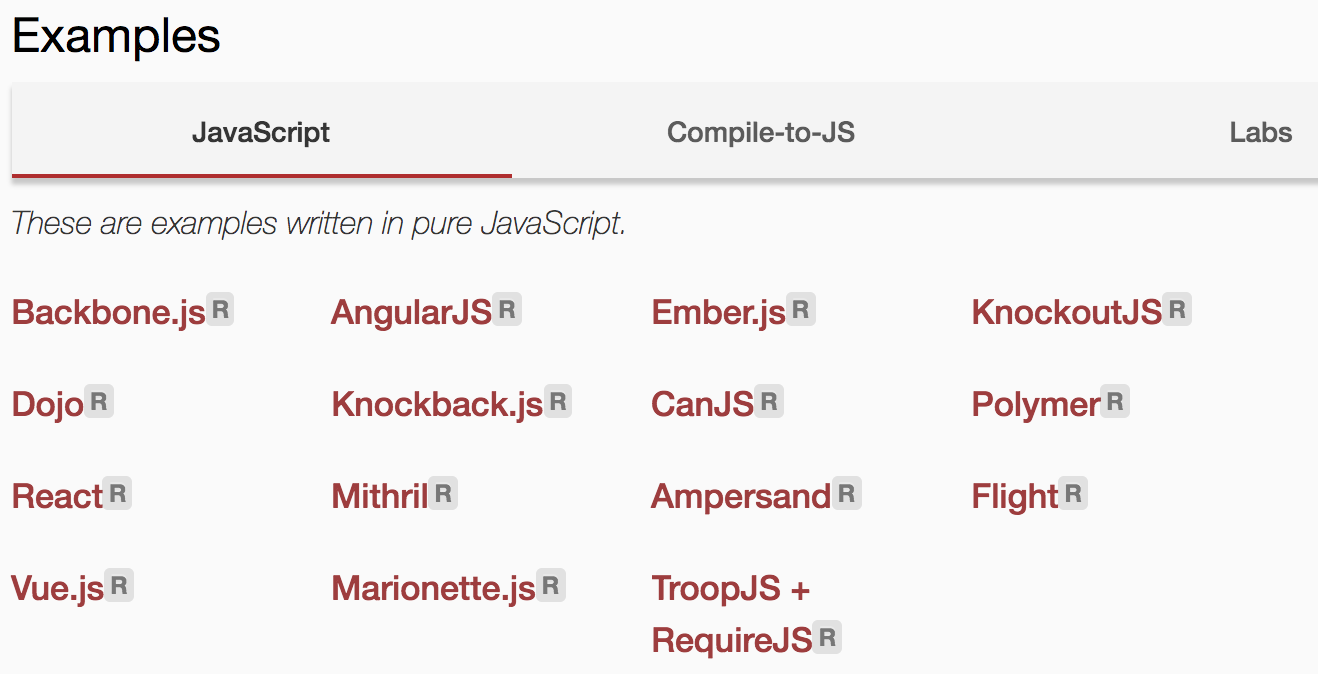Screen dimensions: 1318x674
Task: Click the R badge beside RequireJS
Action: pos(827,637)
